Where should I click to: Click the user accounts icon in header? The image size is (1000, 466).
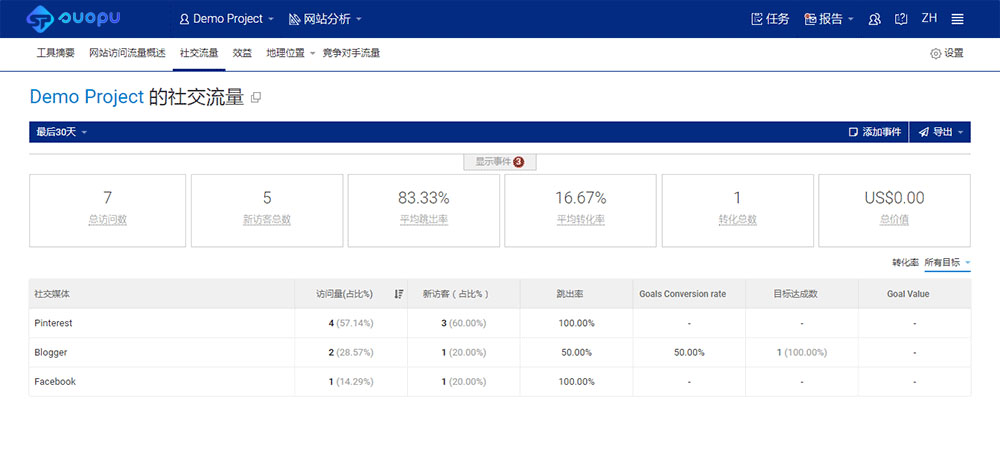875,19
